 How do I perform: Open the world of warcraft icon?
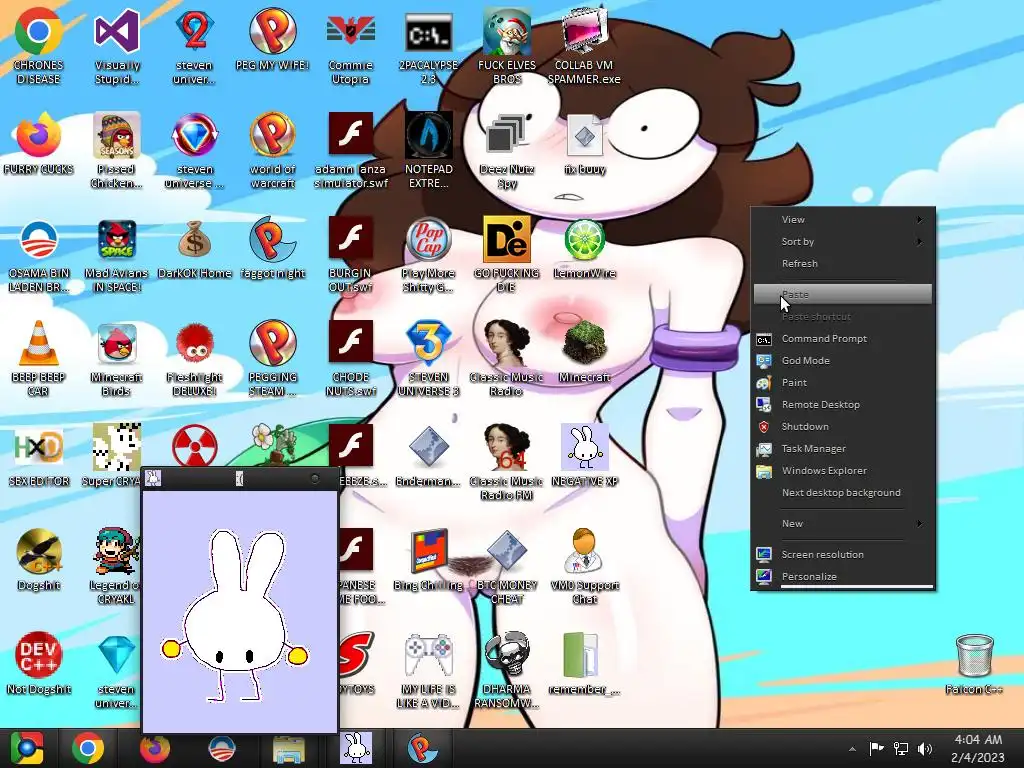(x=272, y=136)
